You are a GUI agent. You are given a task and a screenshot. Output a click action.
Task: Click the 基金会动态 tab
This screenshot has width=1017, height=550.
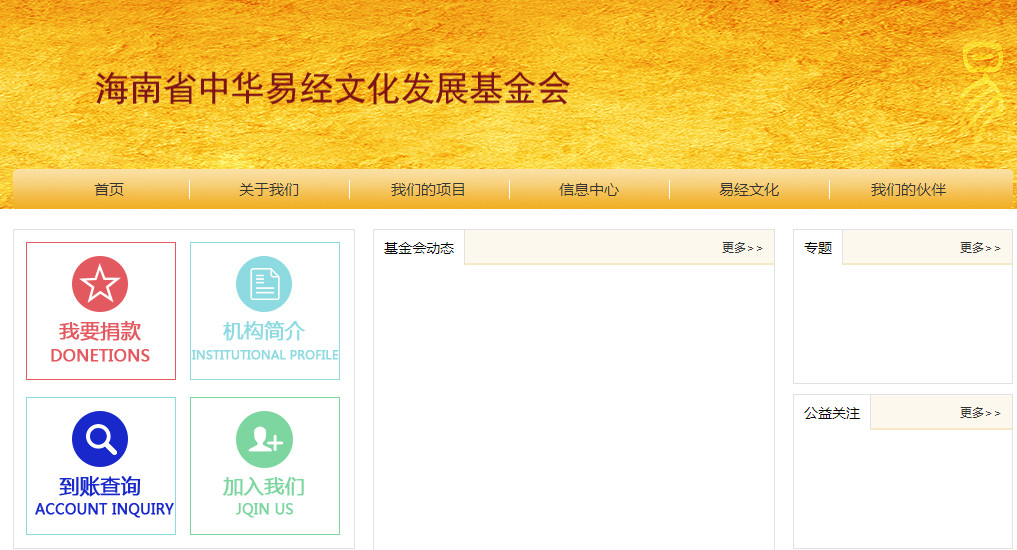tap(419, 248)
